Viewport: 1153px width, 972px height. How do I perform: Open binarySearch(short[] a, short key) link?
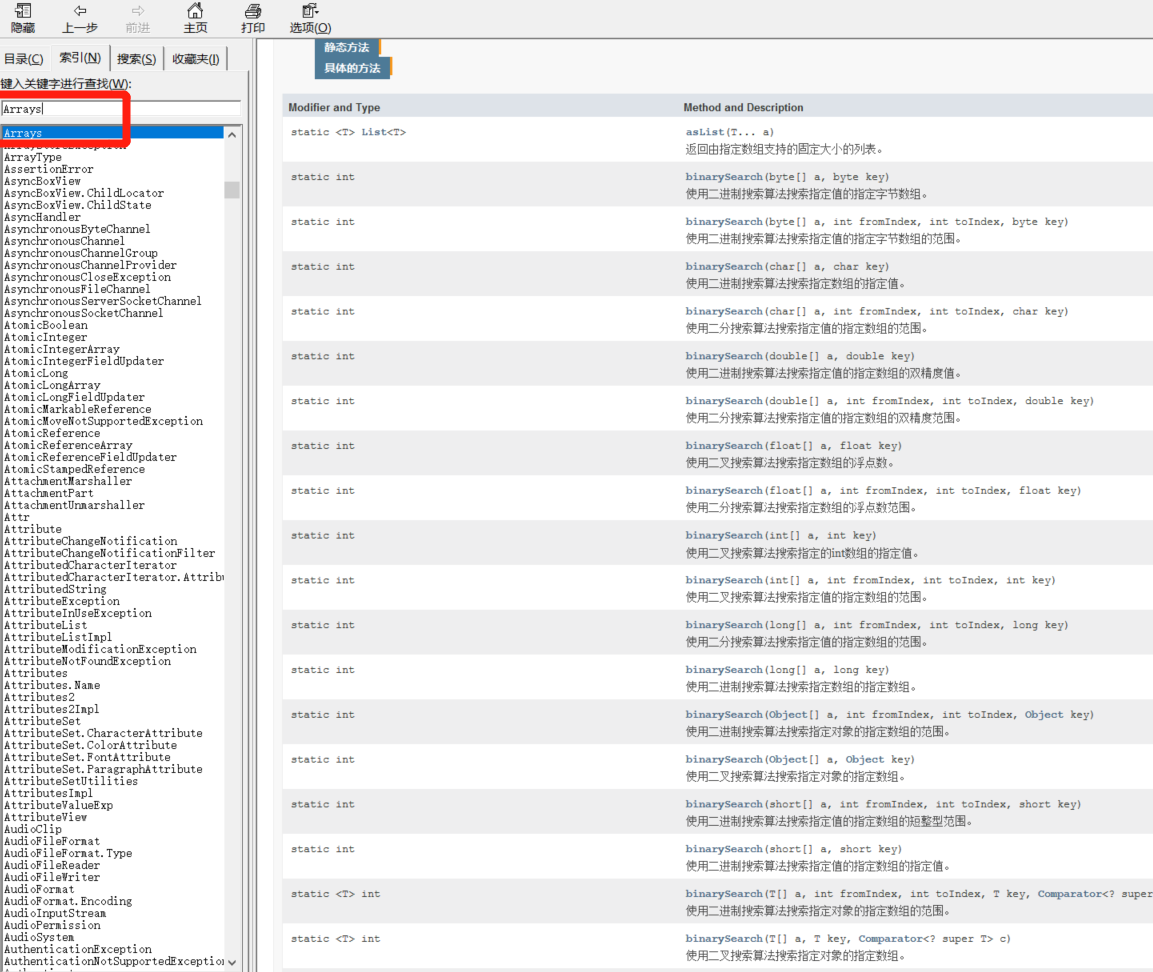coord(724,848)
